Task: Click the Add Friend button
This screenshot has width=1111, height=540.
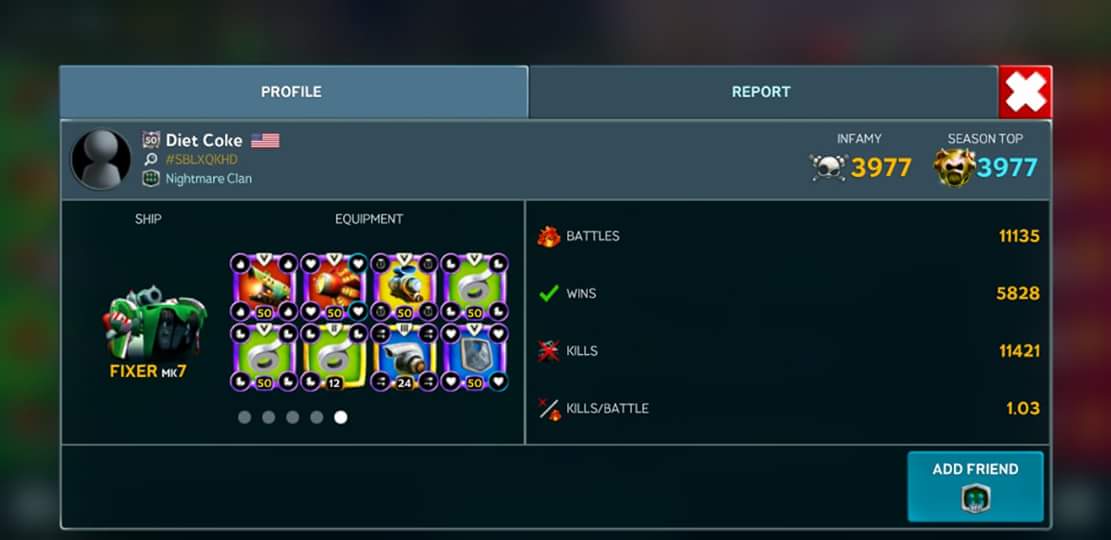Action: (x=975, y=486)
